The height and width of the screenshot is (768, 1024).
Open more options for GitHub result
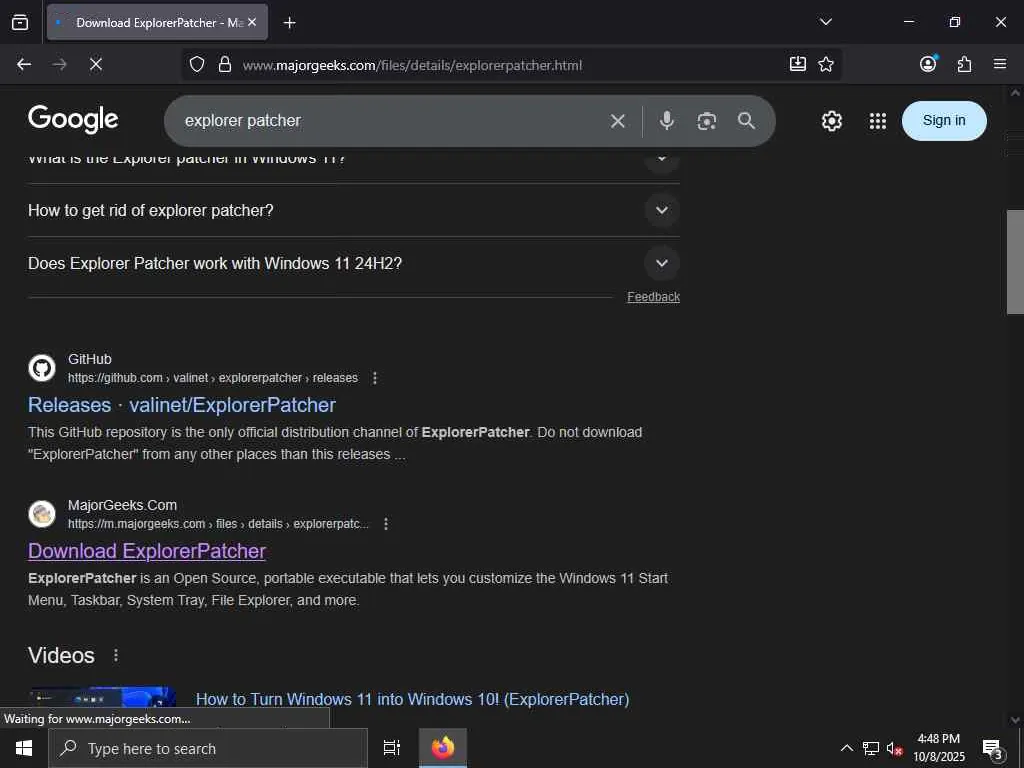tap(375, 378)
